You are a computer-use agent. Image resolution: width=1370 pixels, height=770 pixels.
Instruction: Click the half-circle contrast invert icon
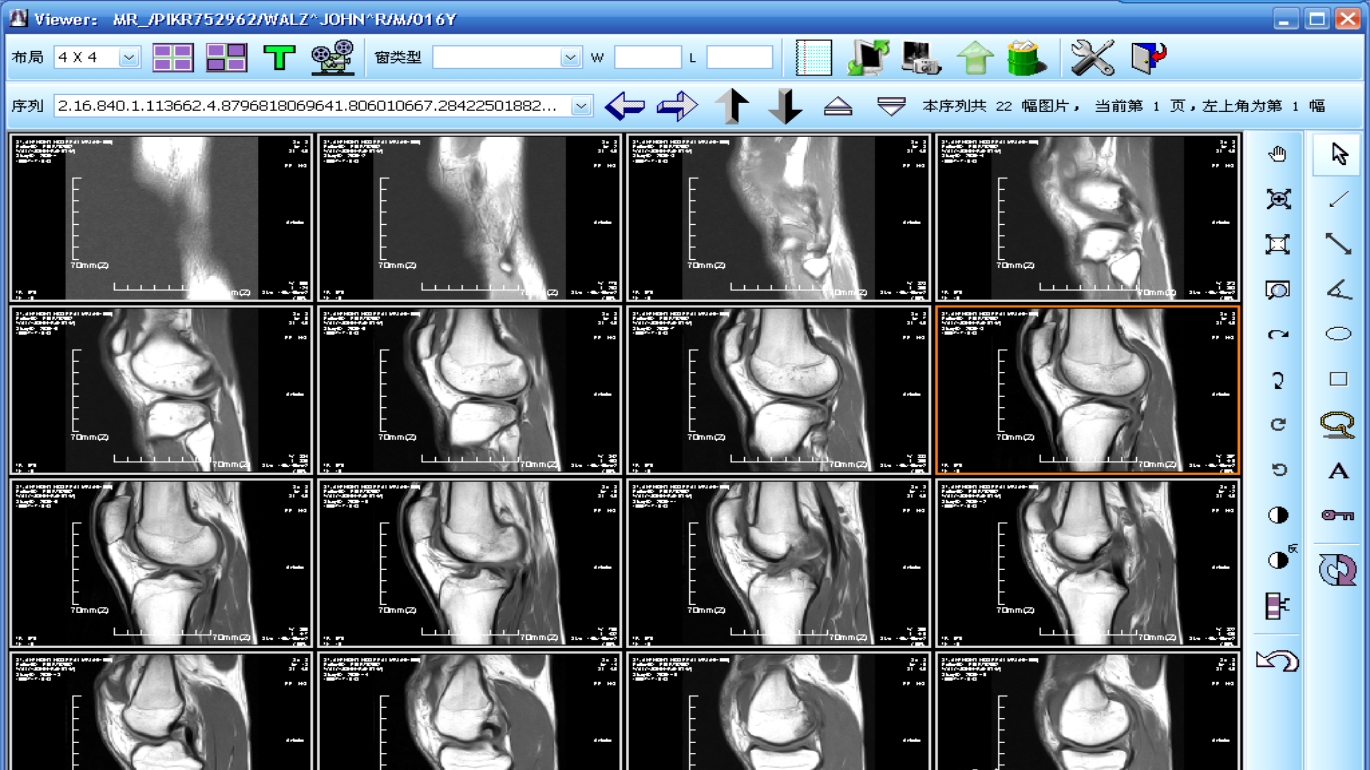point(1277,515)
